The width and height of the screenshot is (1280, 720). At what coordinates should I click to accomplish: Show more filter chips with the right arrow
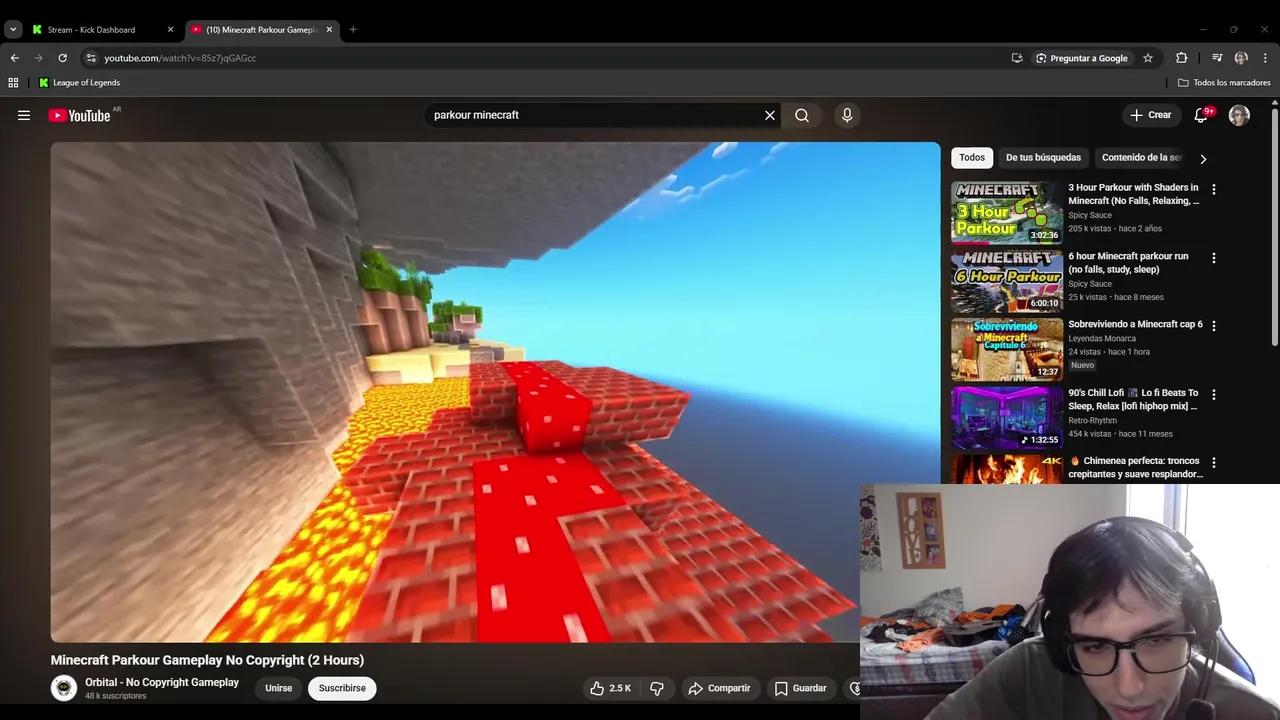click(x=1203, y=158)
